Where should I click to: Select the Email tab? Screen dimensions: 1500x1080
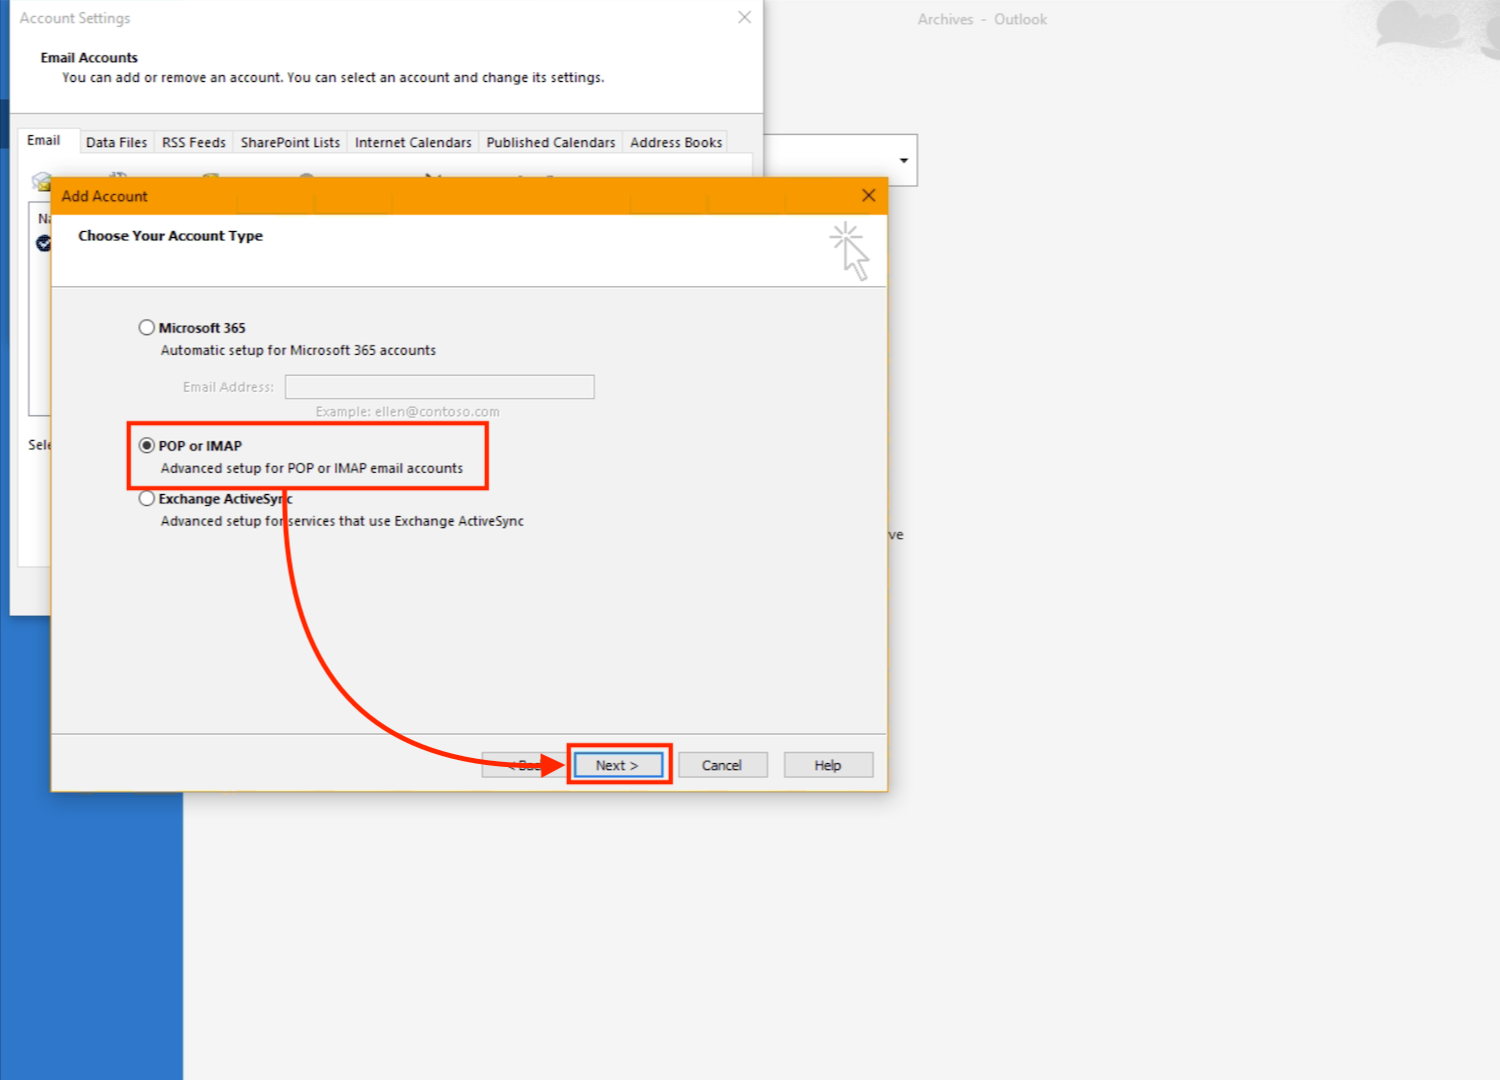[x=43, y=141]
